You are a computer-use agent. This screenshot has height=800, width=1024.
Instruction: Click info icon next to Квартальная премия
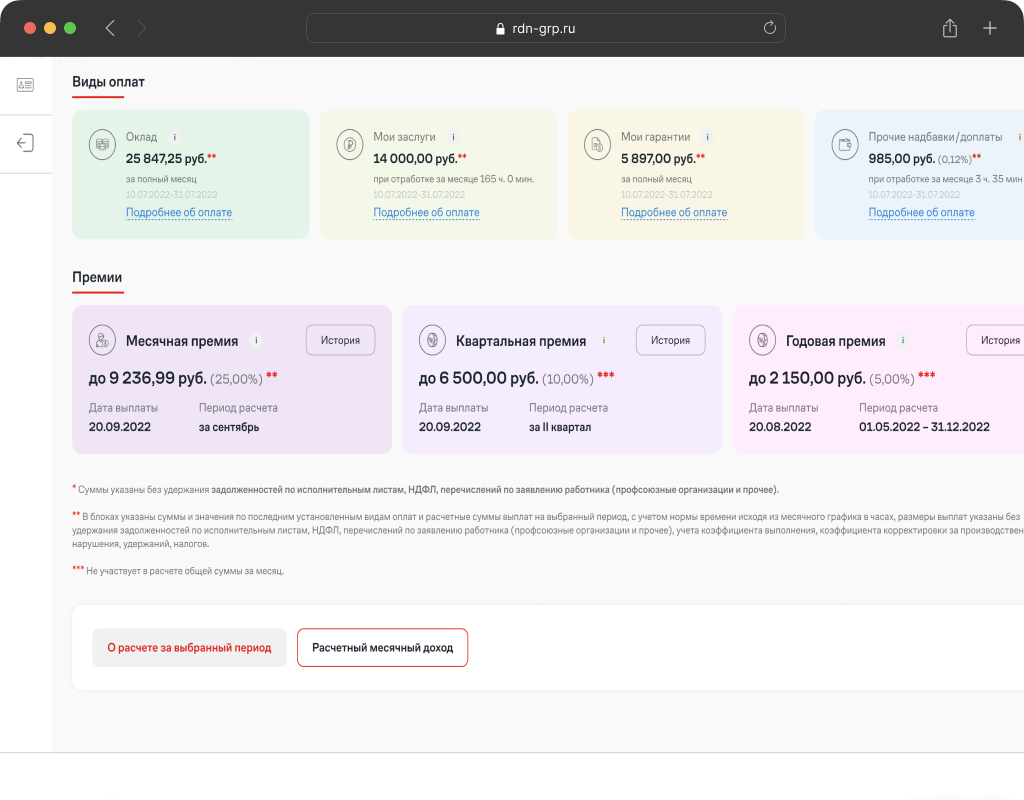(604, 340)
